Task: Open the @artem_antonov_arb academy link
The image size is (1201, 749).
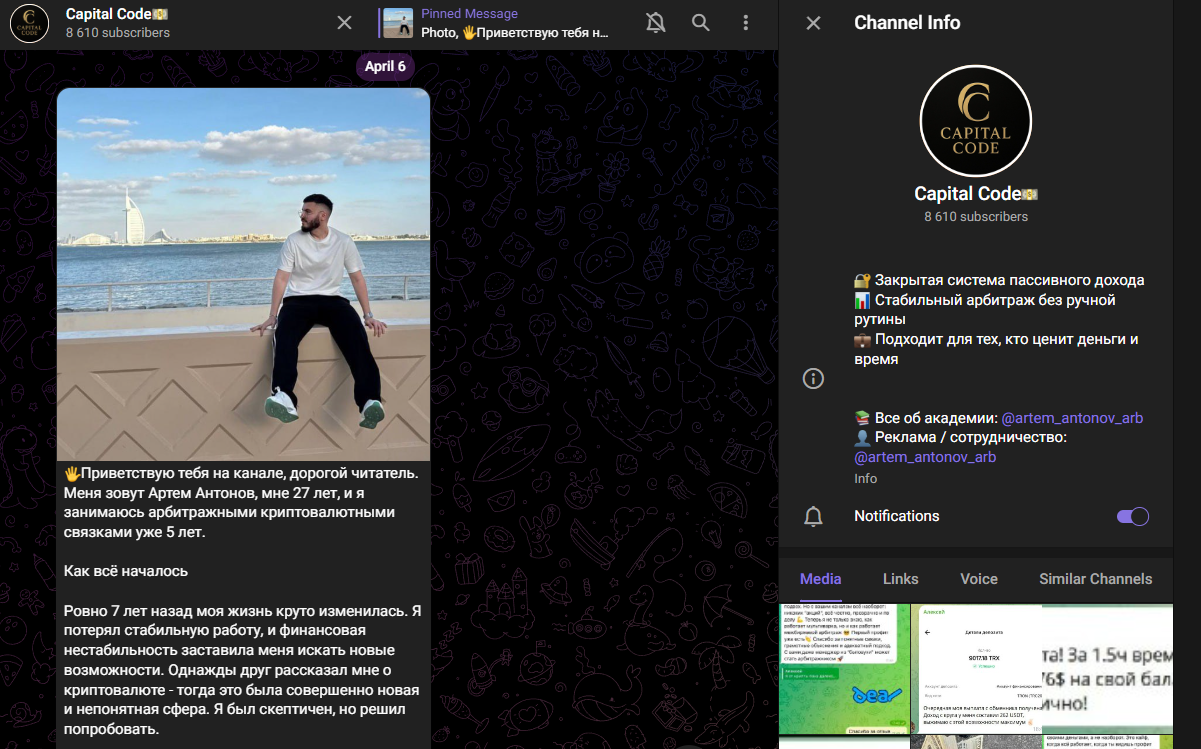Action: (1071, 418)
